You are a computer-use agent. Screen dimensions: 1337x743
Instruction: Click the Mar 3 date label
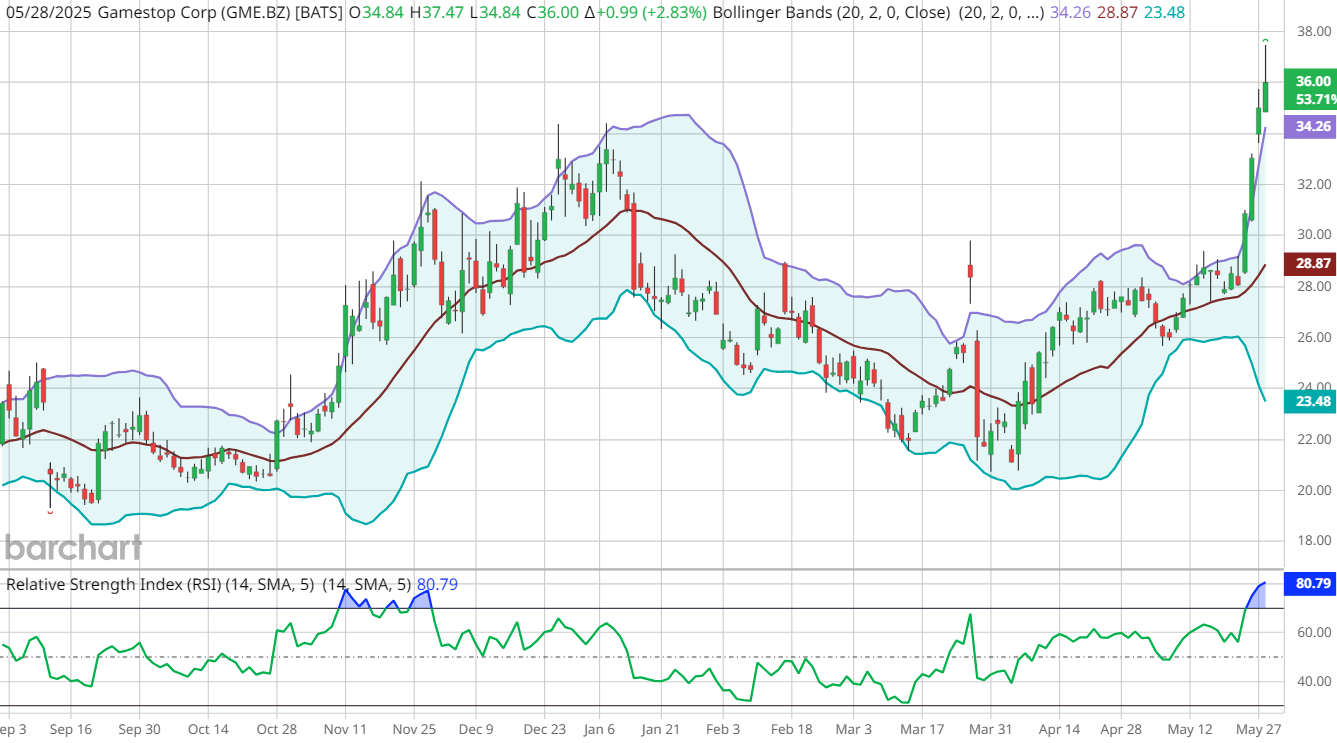click(x=853, y=729)
